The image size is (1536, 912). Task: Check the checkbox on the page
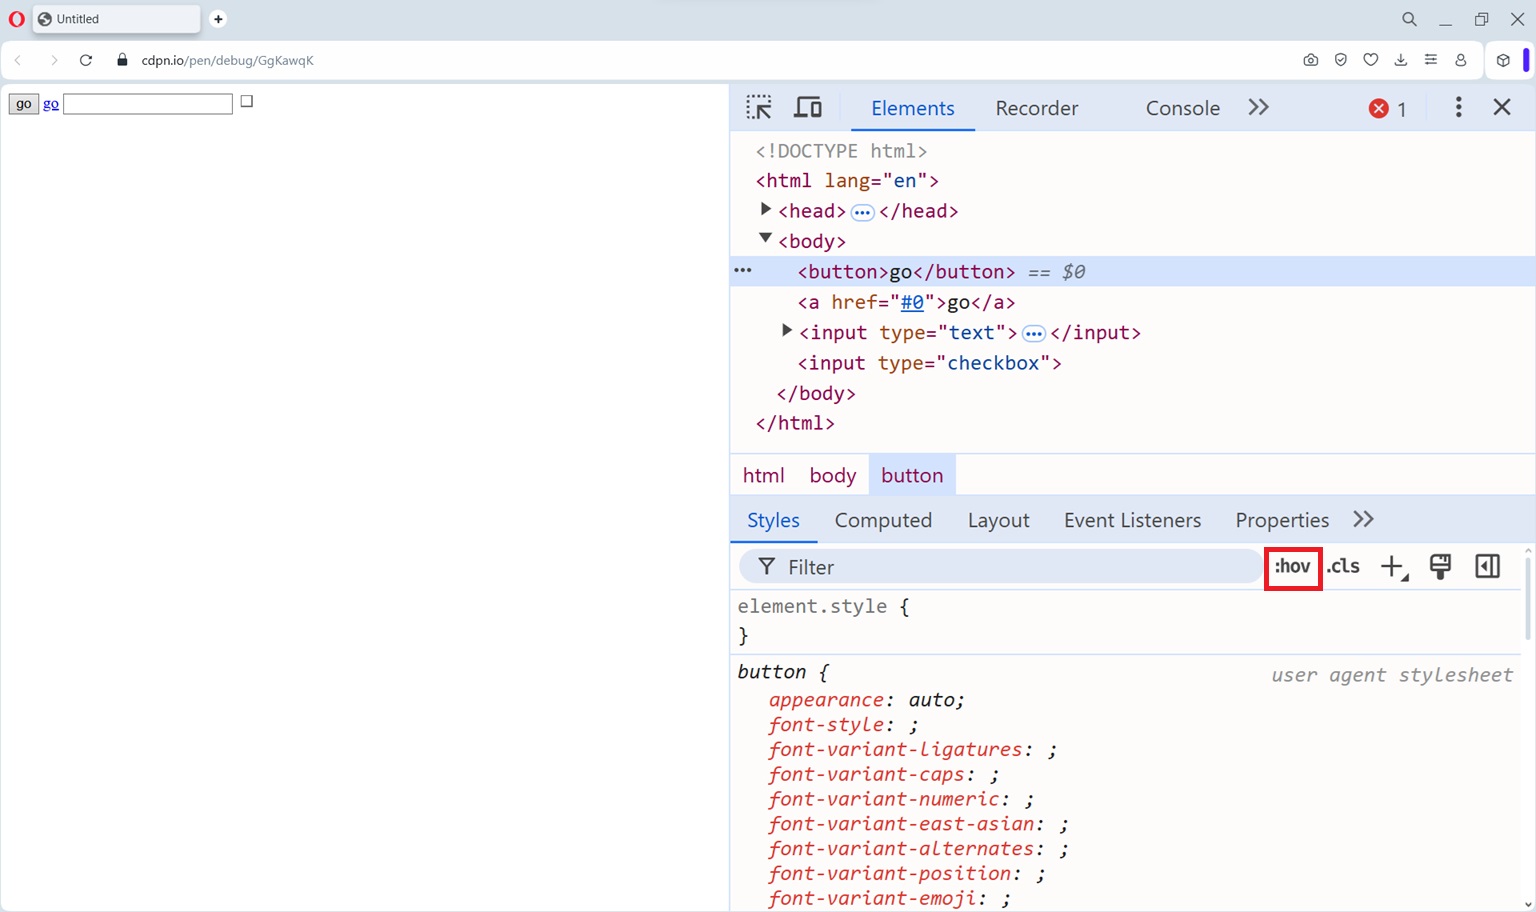click(x=247, y=101)
